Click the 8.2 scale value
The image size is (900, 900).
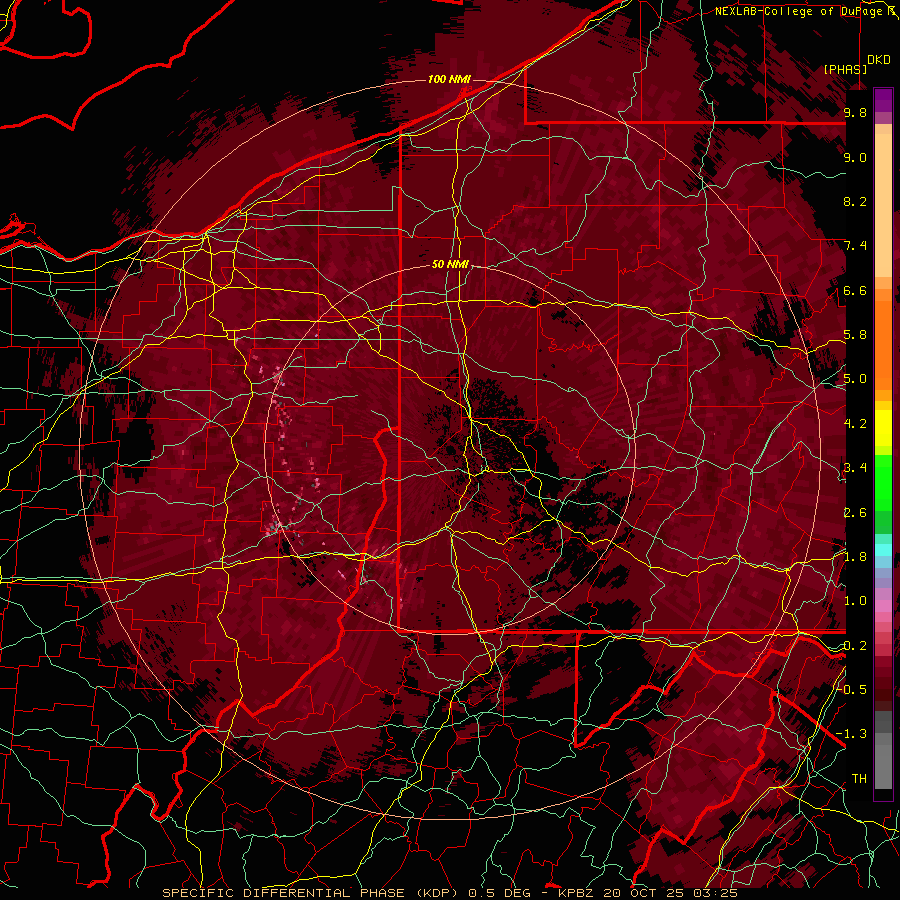point(855,201)
